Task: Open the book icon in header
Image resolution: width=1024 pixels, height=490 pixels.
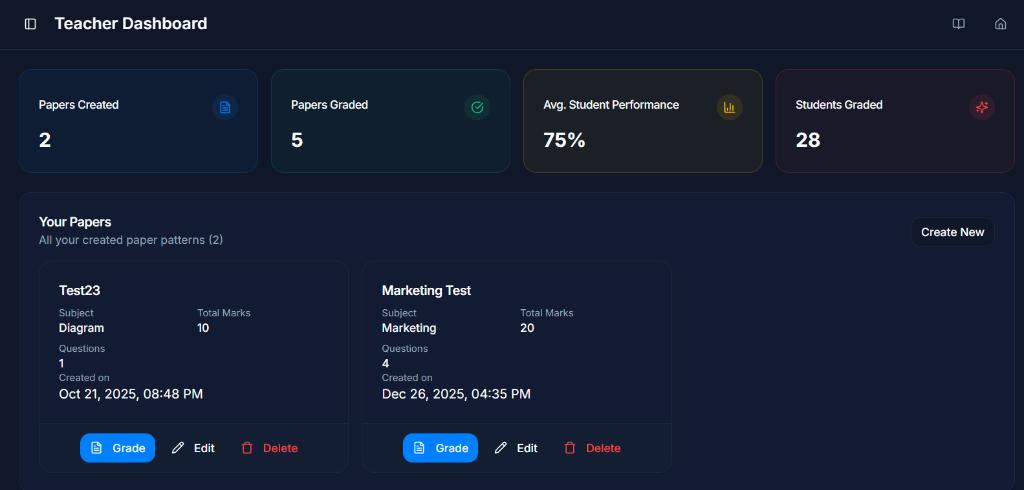Action: click(x=958, y=24)
